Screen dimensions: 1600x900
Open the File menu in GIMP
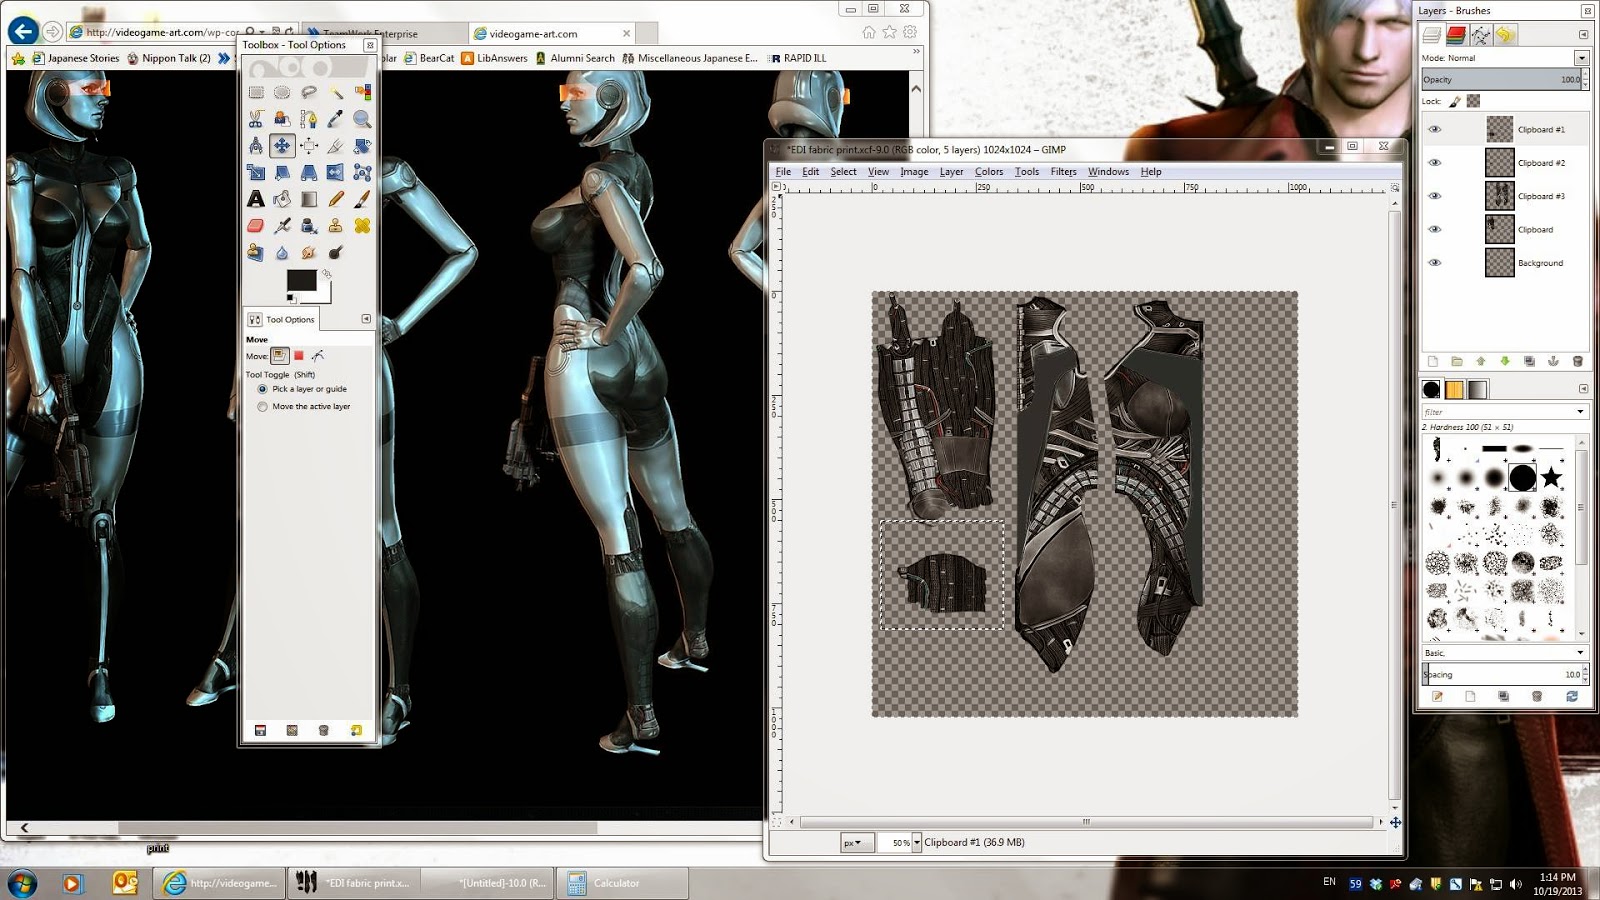click(x=783, y=172)
